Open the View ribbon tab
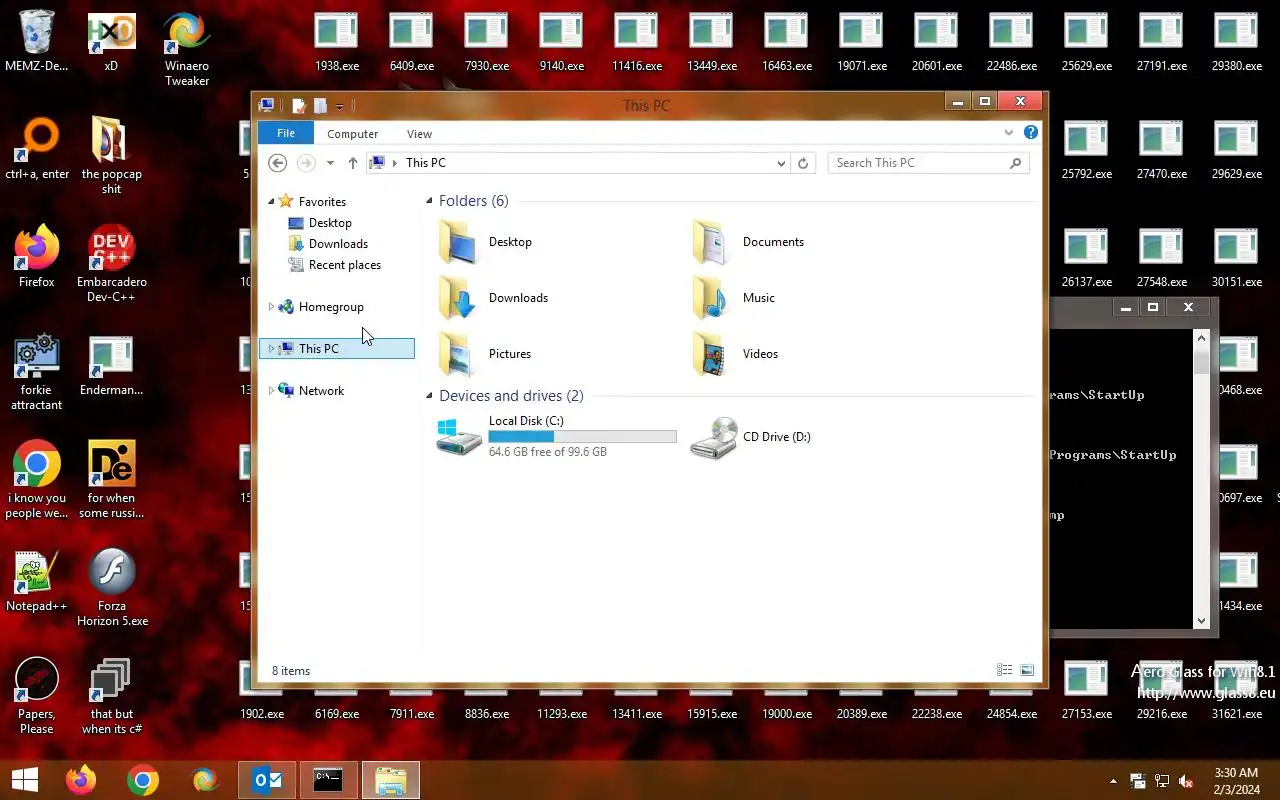The width and height of the screenshot is (1280, 800). pos(419,134)
